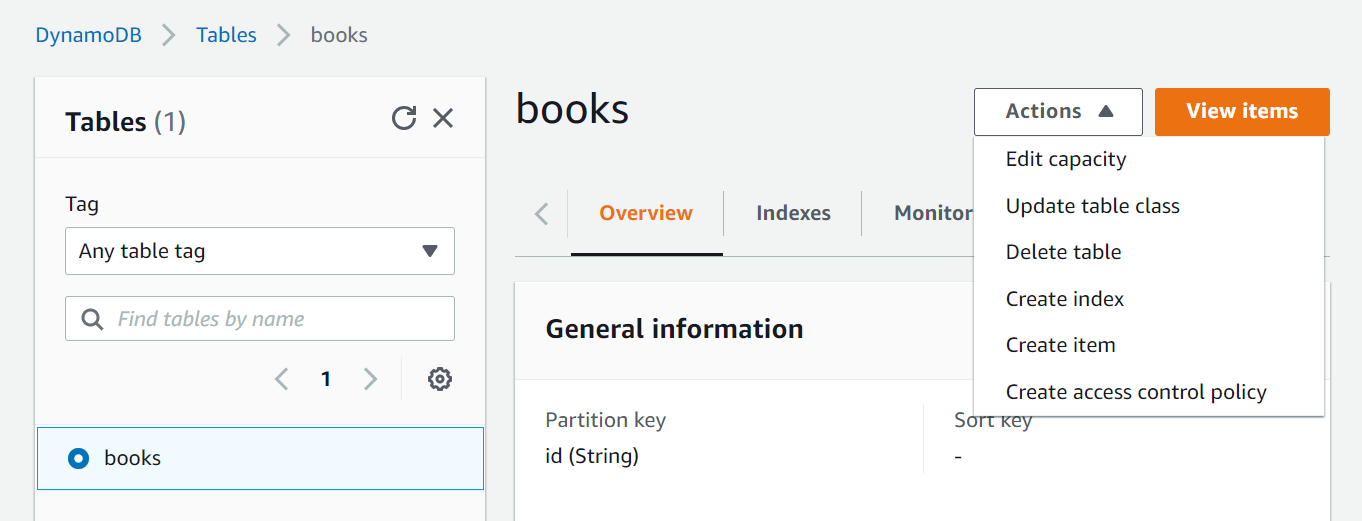Switch to the Indexes tab
This screenshot has height=521, width=1362.
(793, 213)
